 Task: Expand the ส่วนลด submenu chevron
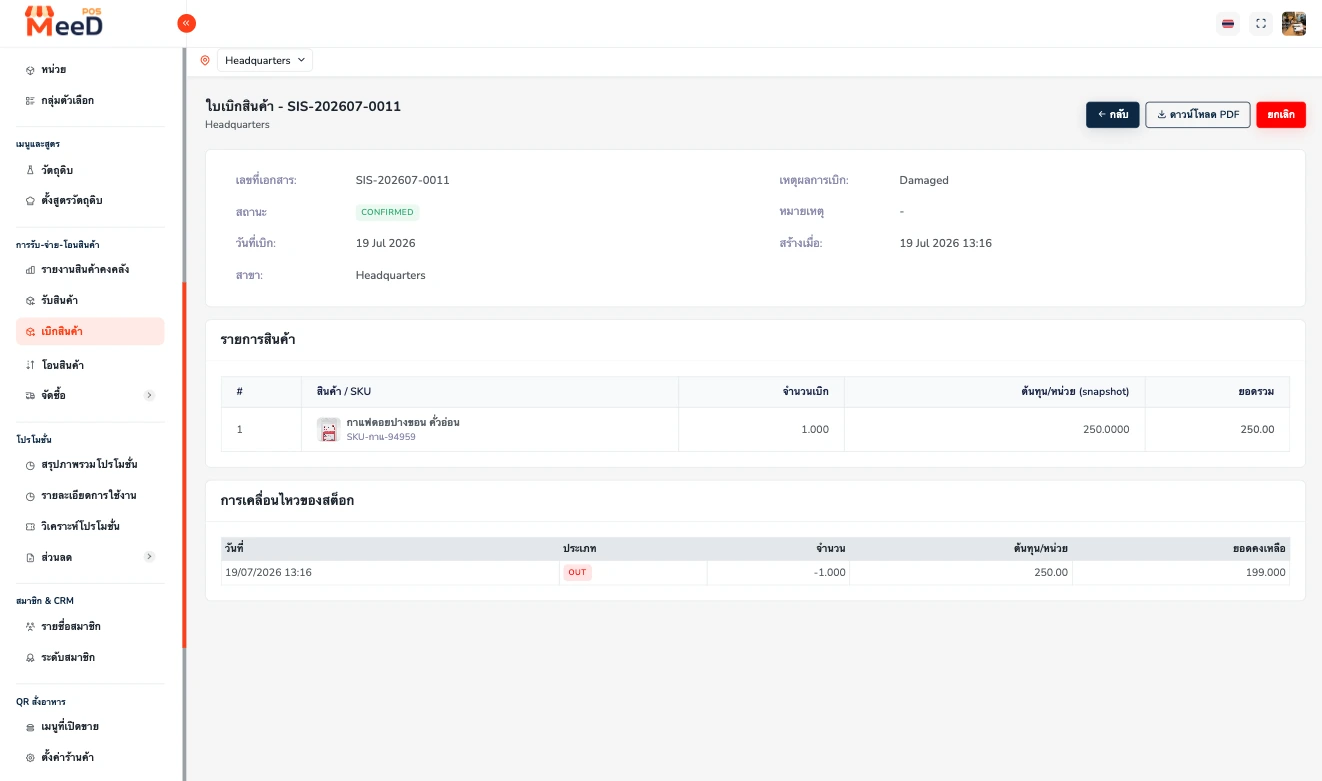click(x=149, y=556)
